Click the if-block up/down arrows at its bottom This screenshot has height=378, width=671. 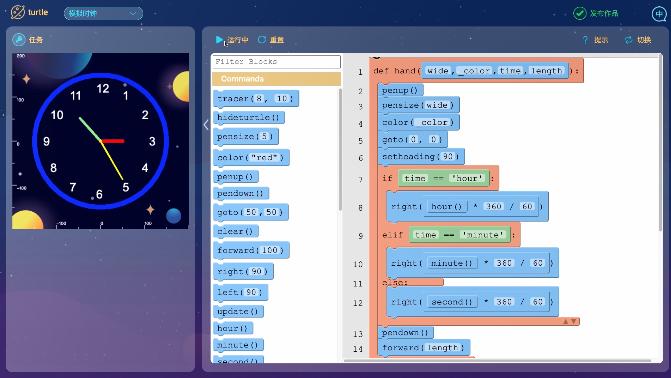coord(570,321)
